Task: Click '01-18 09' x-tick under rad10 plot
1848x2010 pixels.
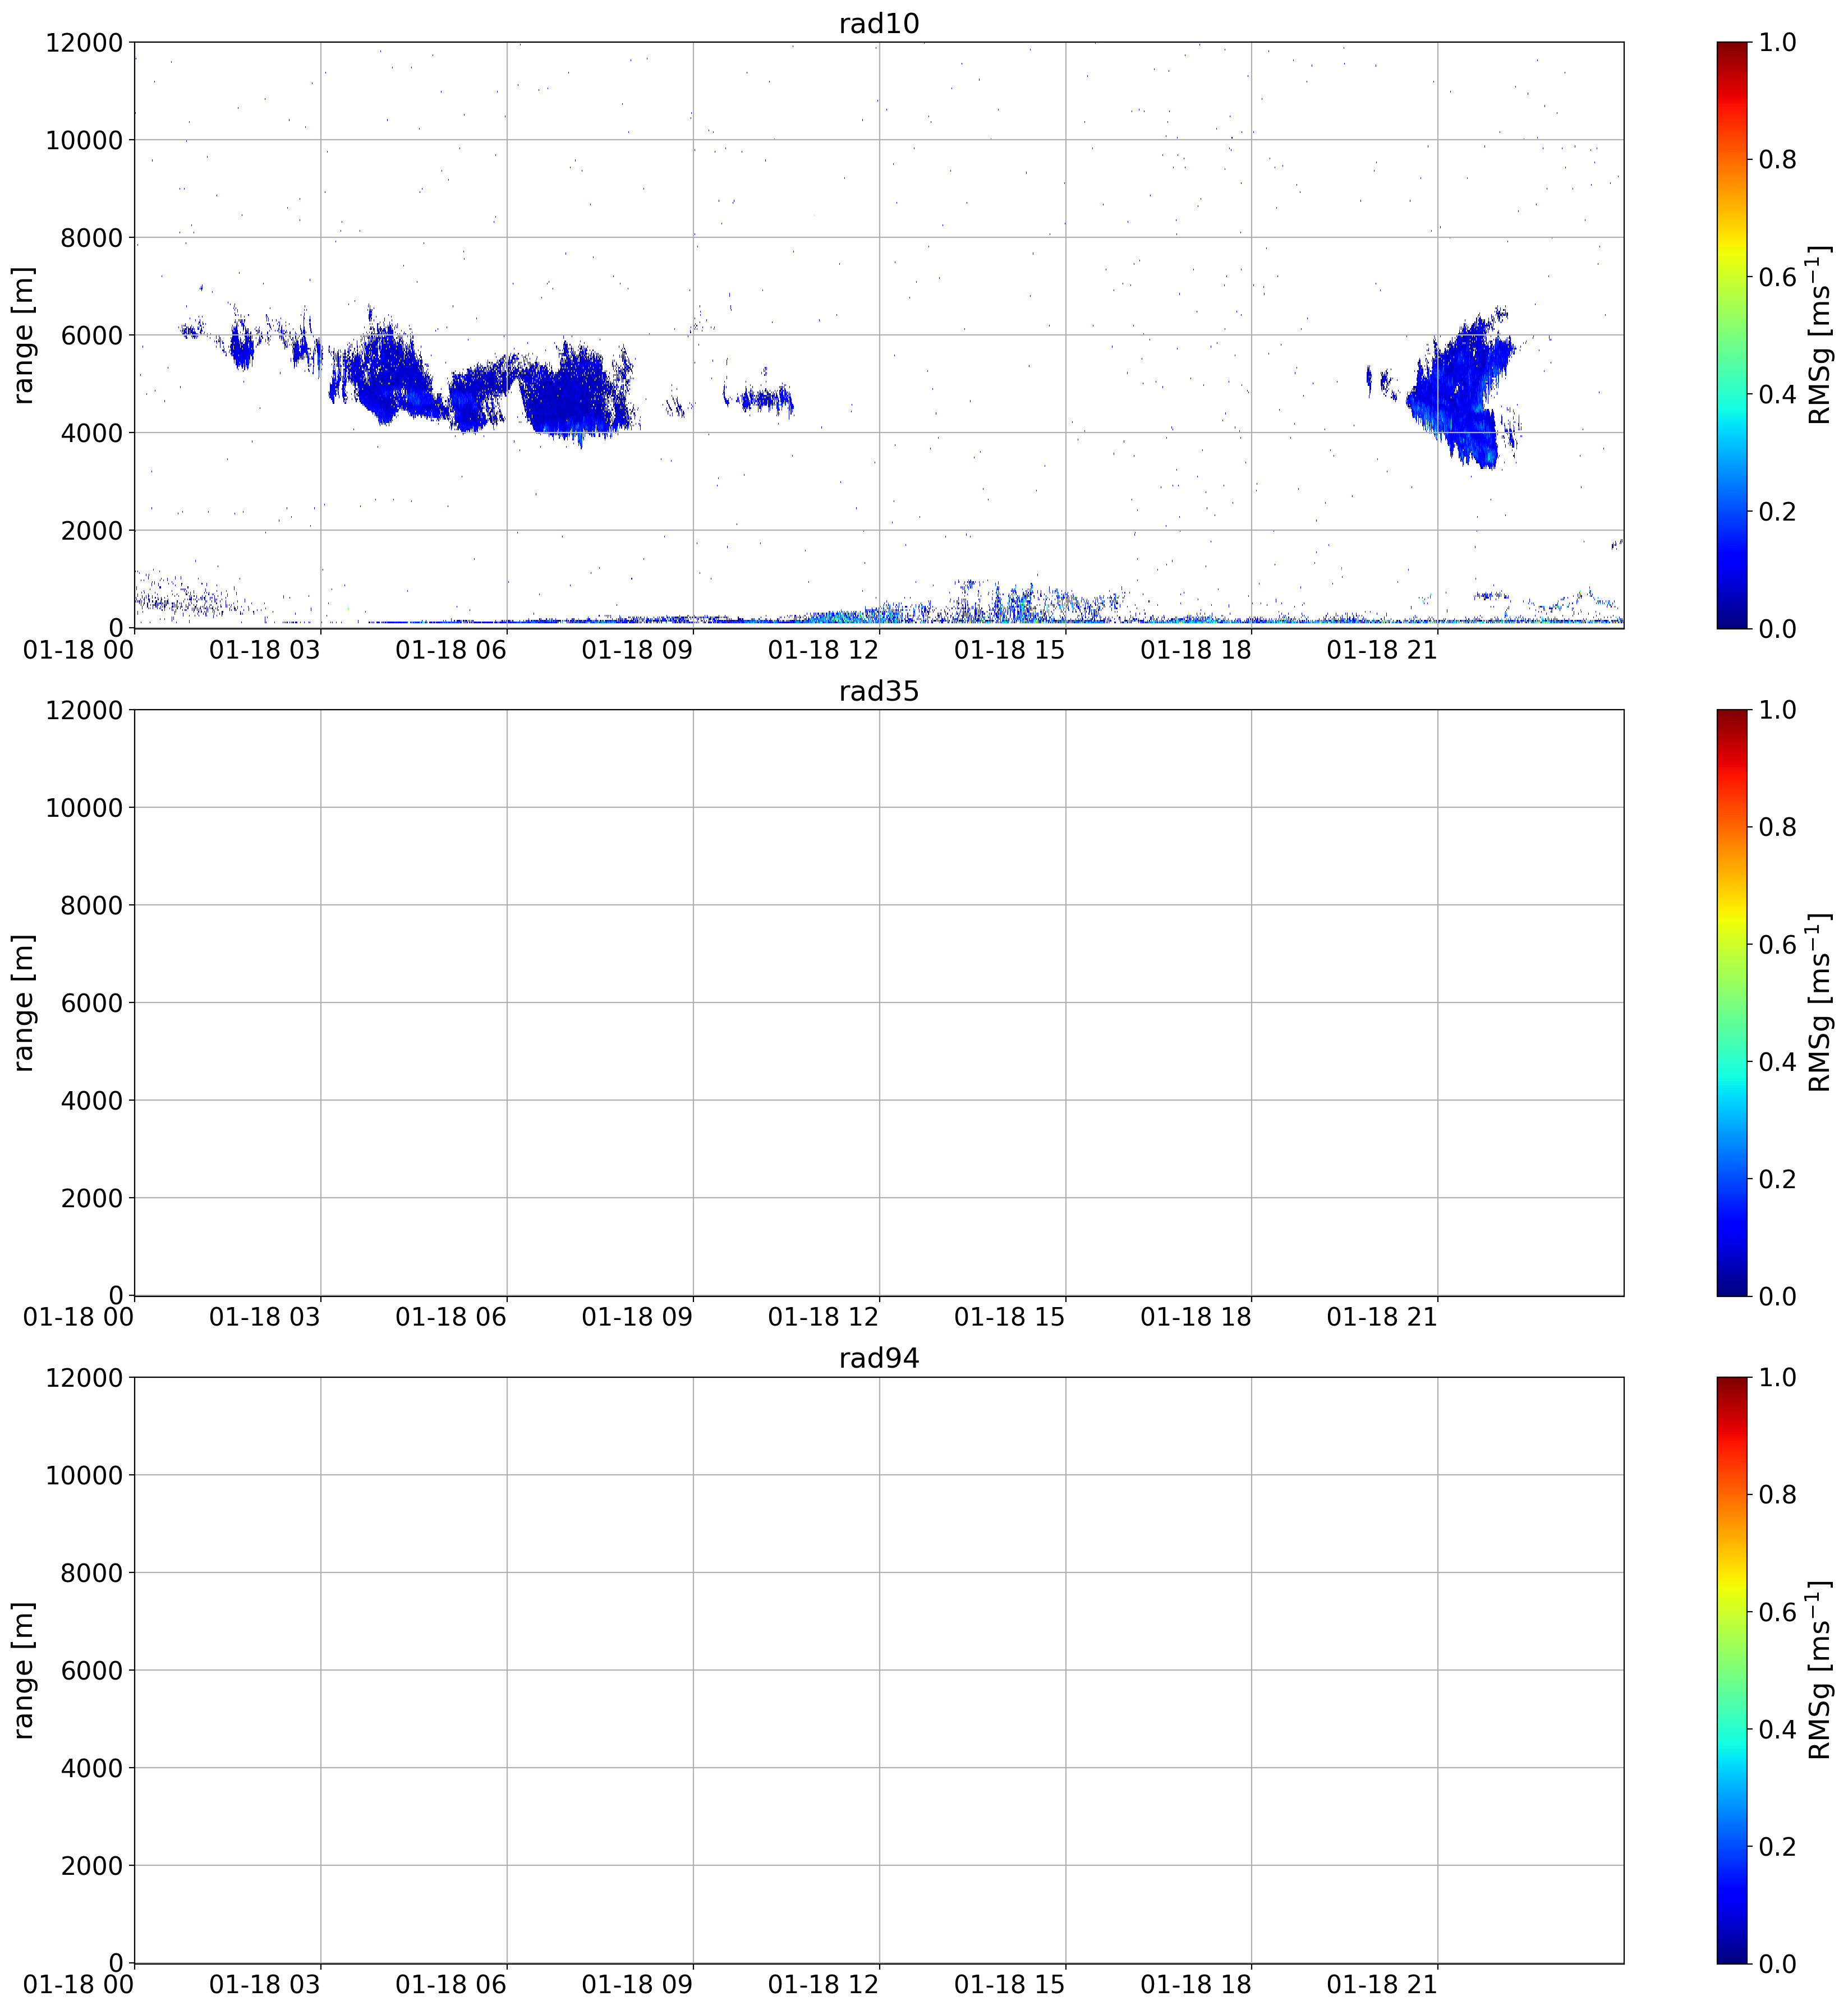Action: 637,650
